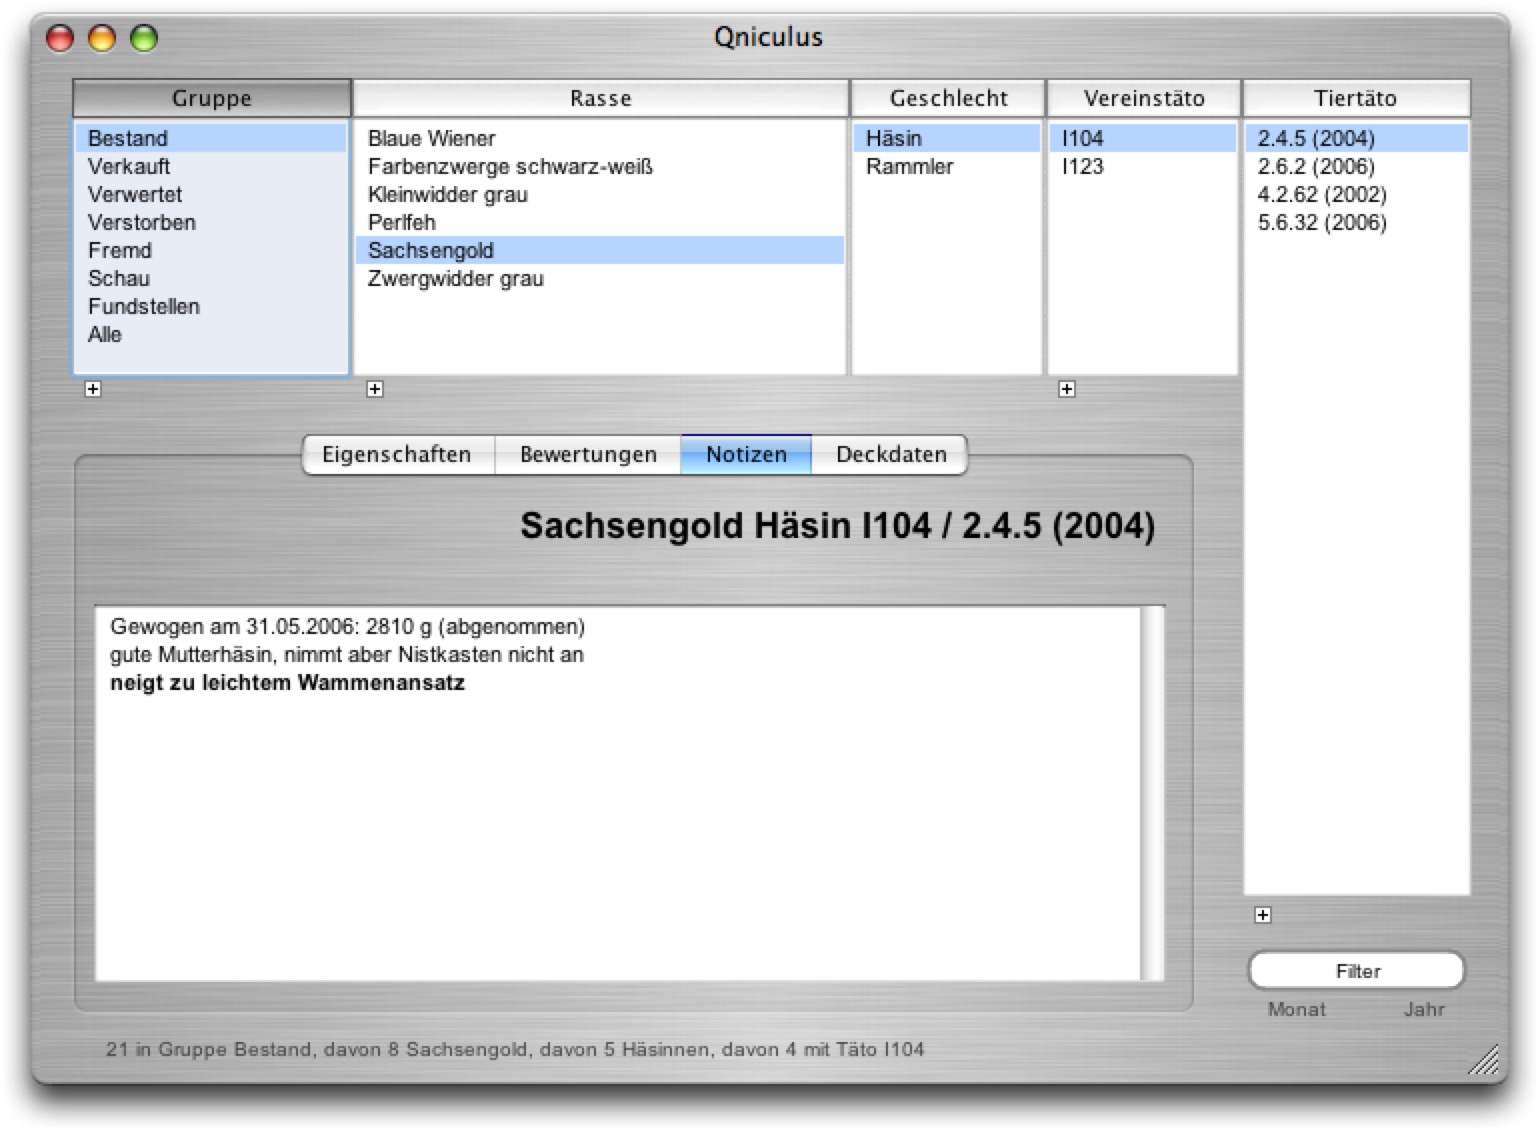Click the Jahr filter label

pyautogui.click(x=1424, y=1010)
